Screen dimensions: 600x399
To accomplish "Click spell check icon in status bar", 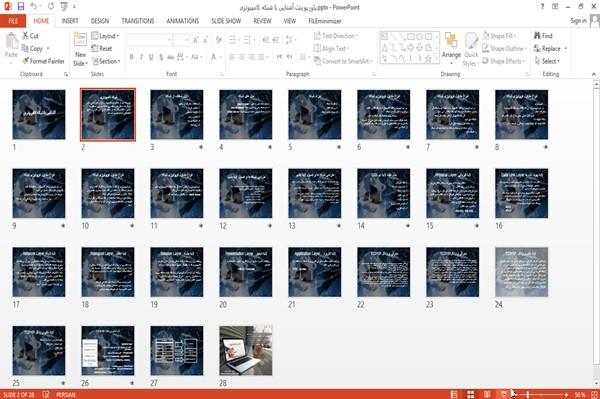I will (46, 394).
